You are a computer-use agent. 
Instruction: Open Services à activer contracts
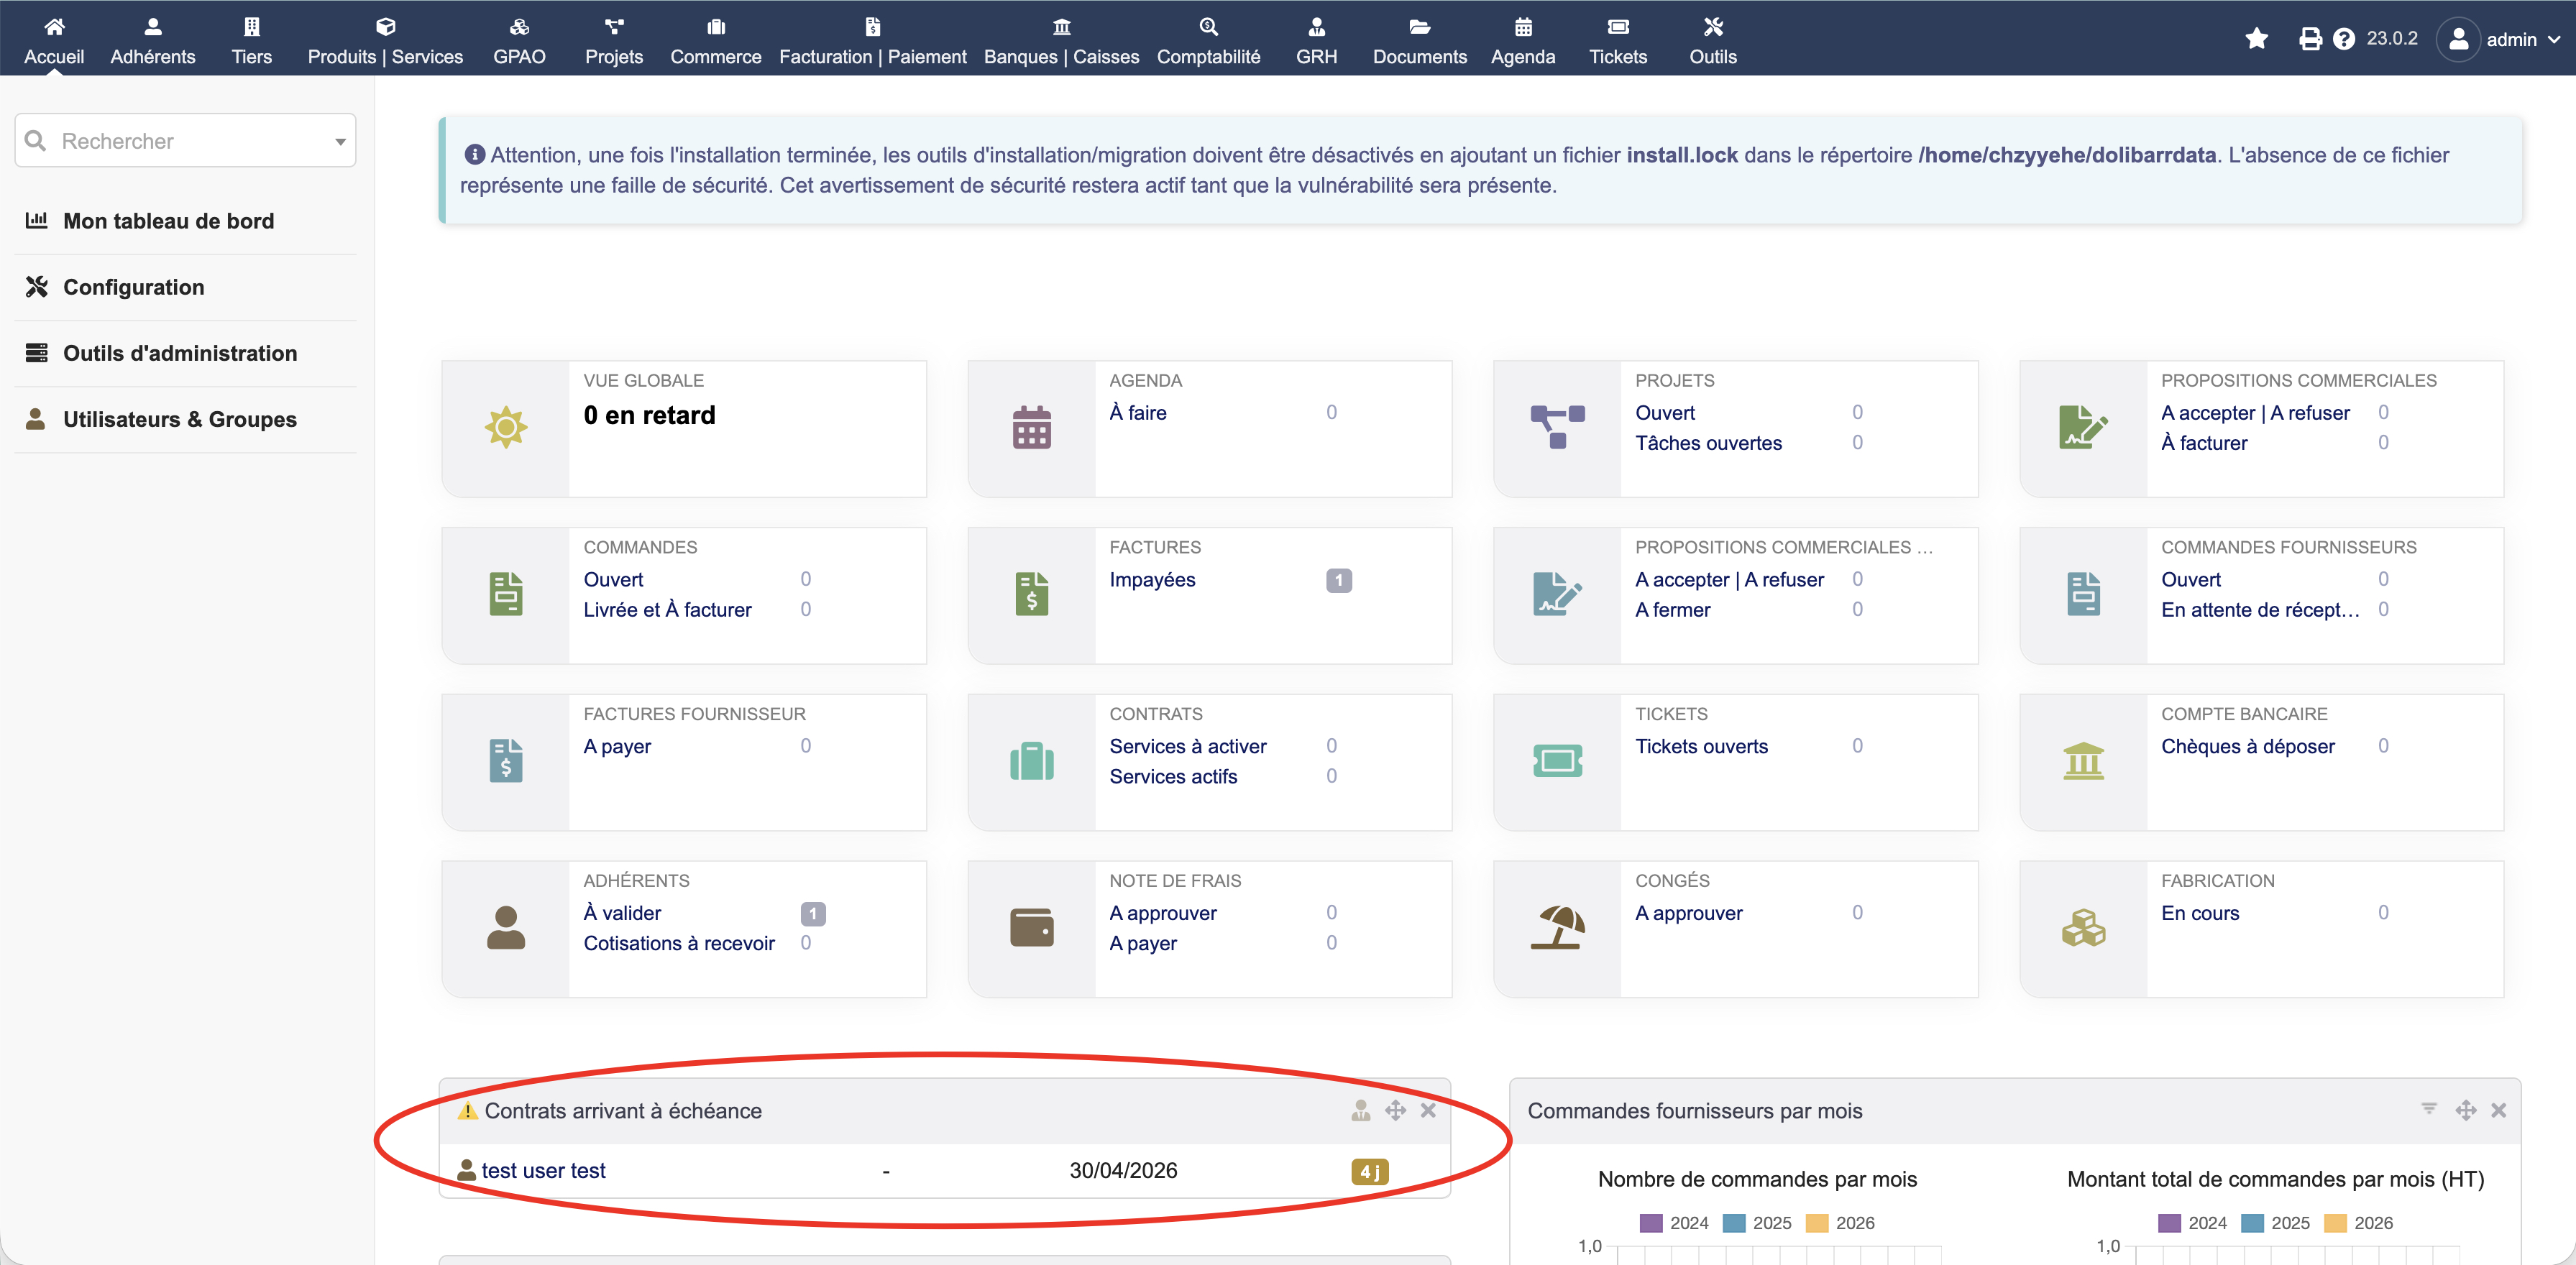click(x=1187, y=747)
